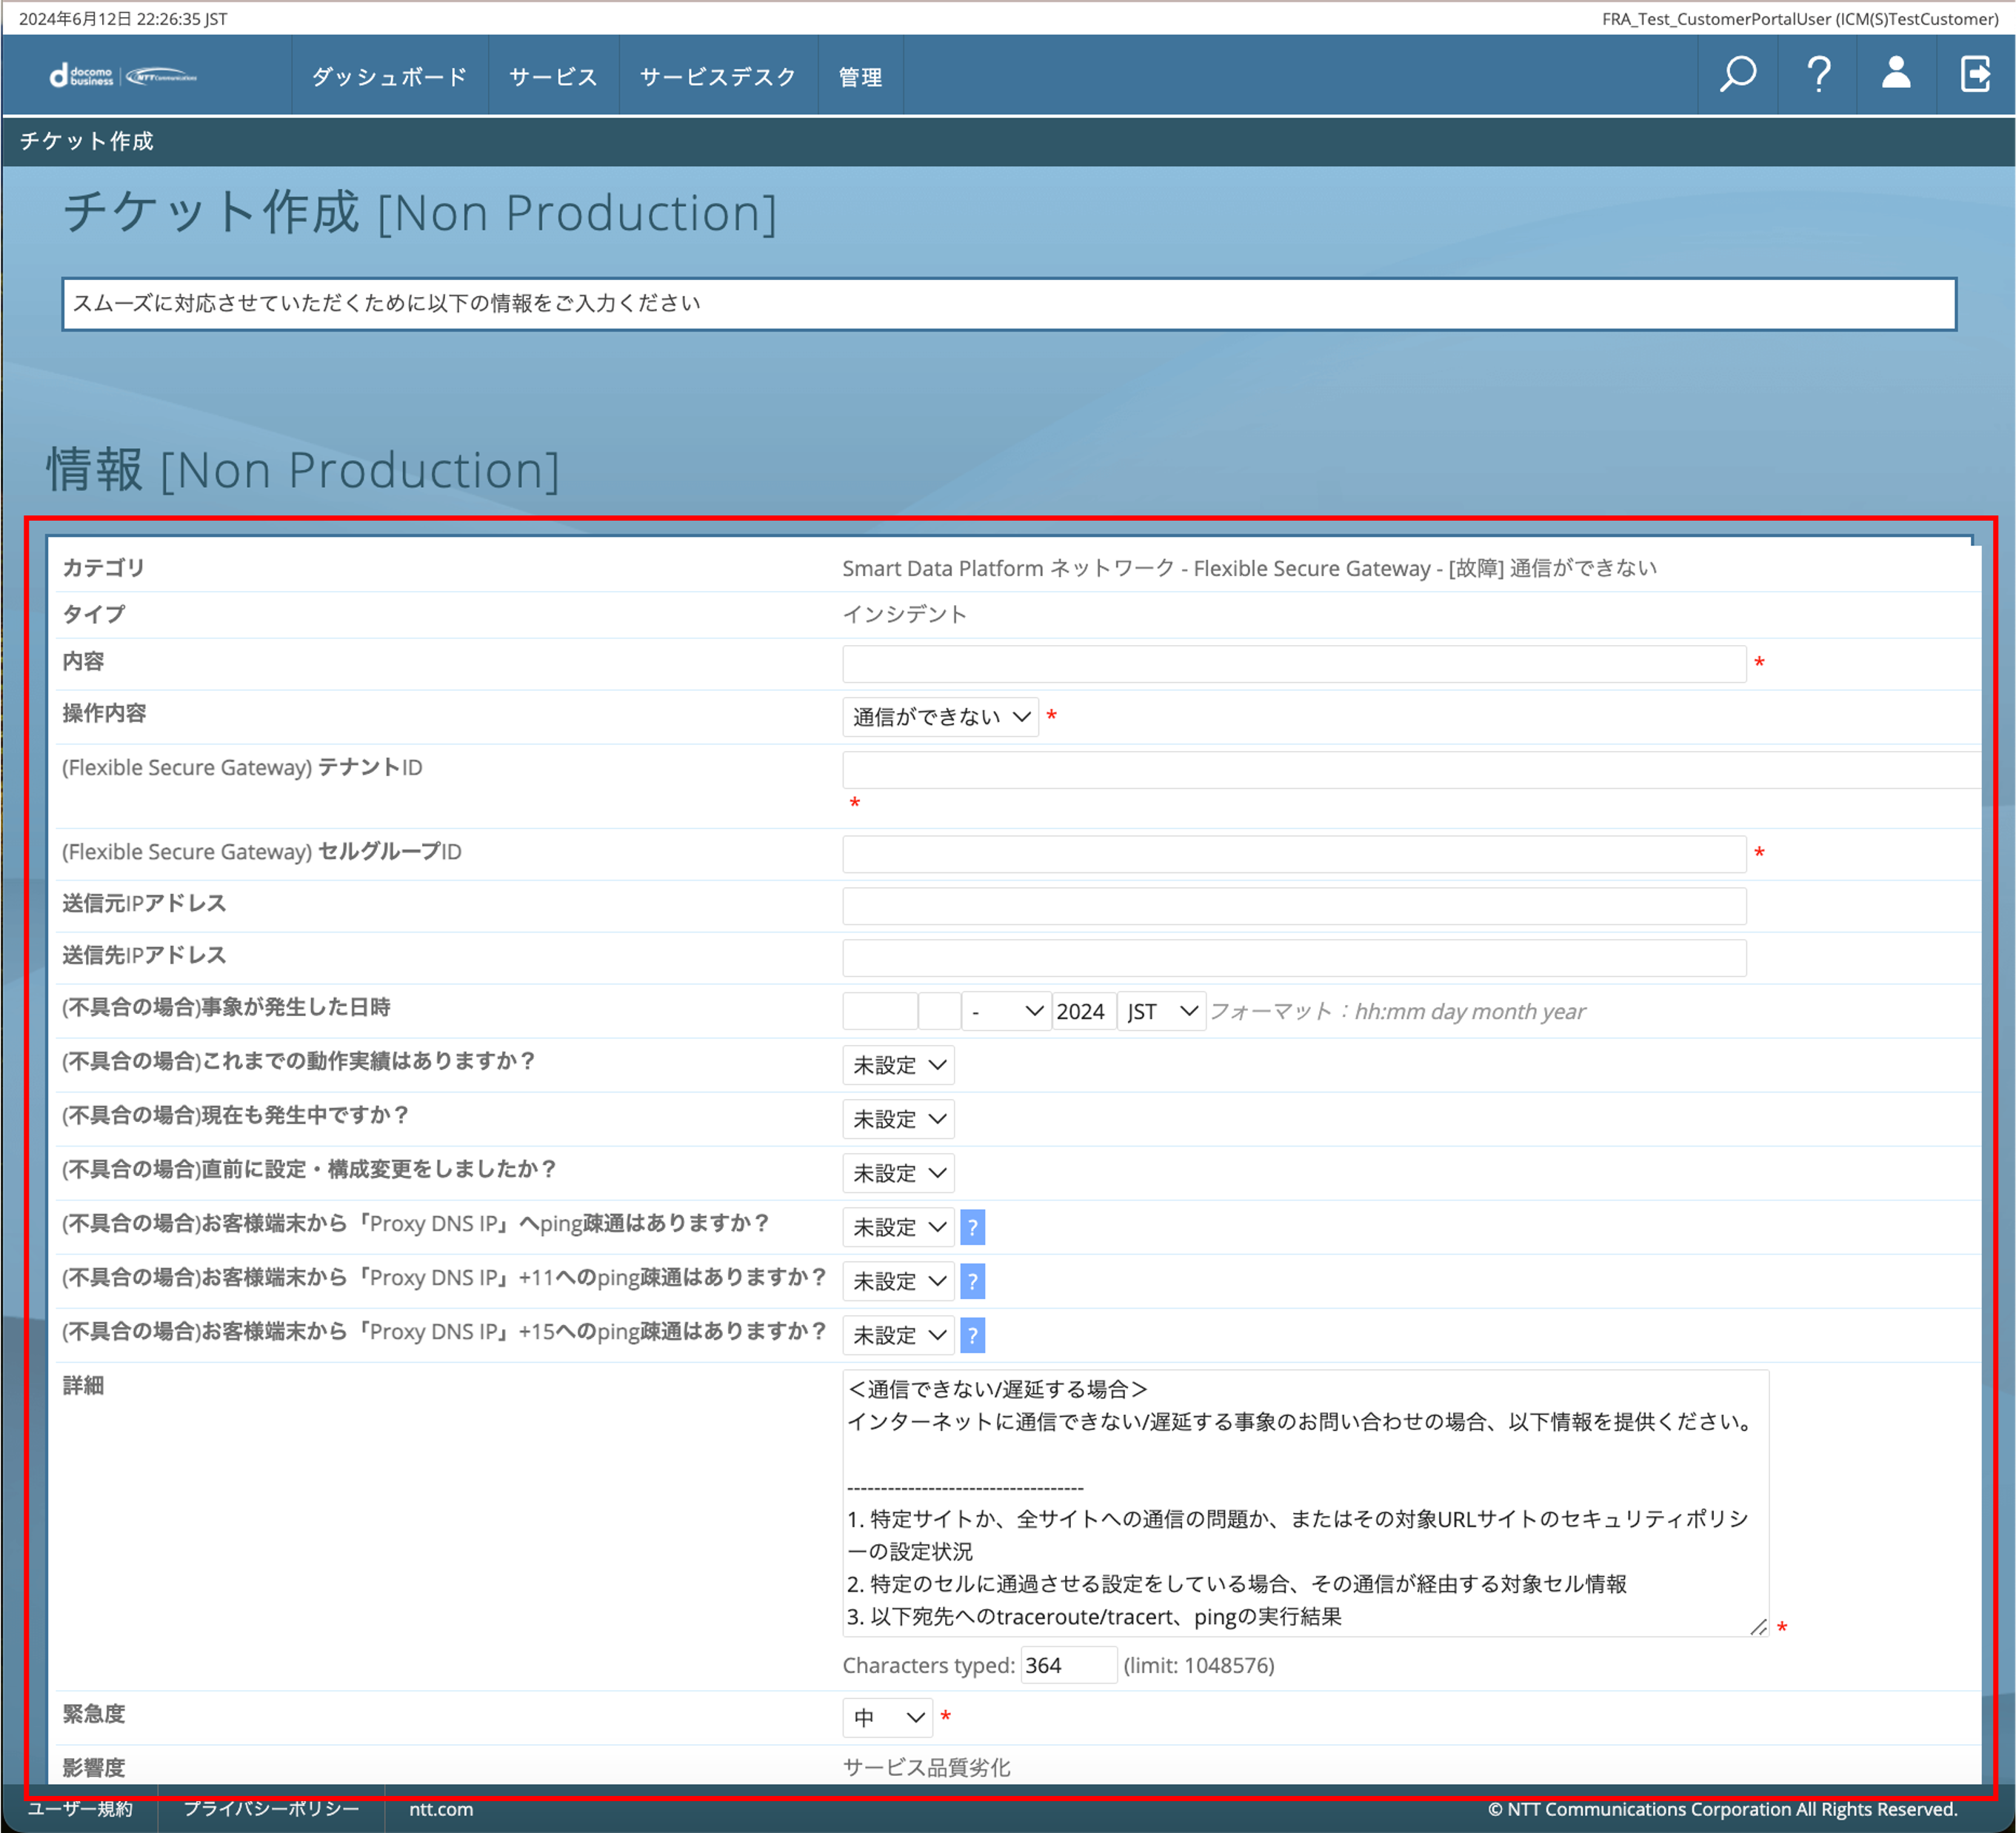Click チケット作成 breadcrumb text
The height and width of the screenshot is (1833, 2016).
coord(87,141)
